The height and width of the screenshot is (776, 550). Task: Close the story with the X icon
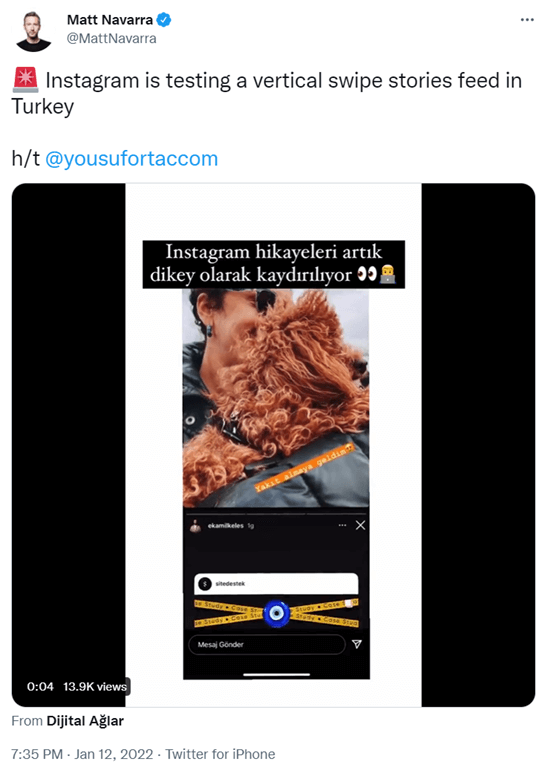click(x=360, y=525)
